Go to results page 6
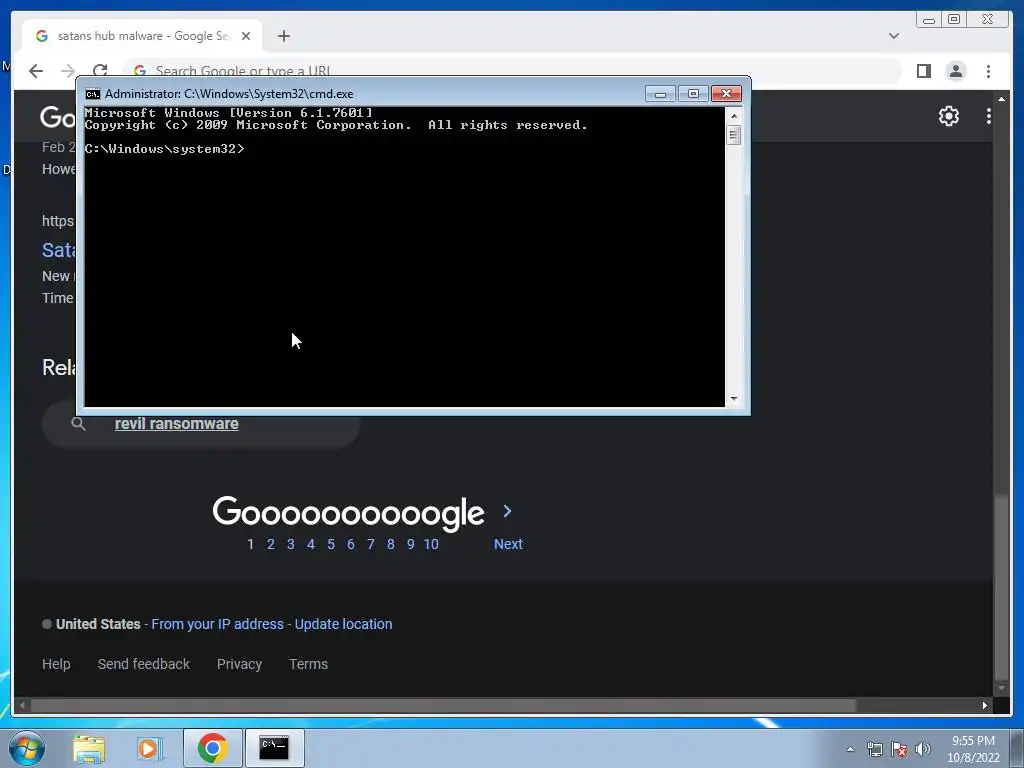Image resolution: width=1024 pixels, height=768 pixels. (x=351, y=544)
